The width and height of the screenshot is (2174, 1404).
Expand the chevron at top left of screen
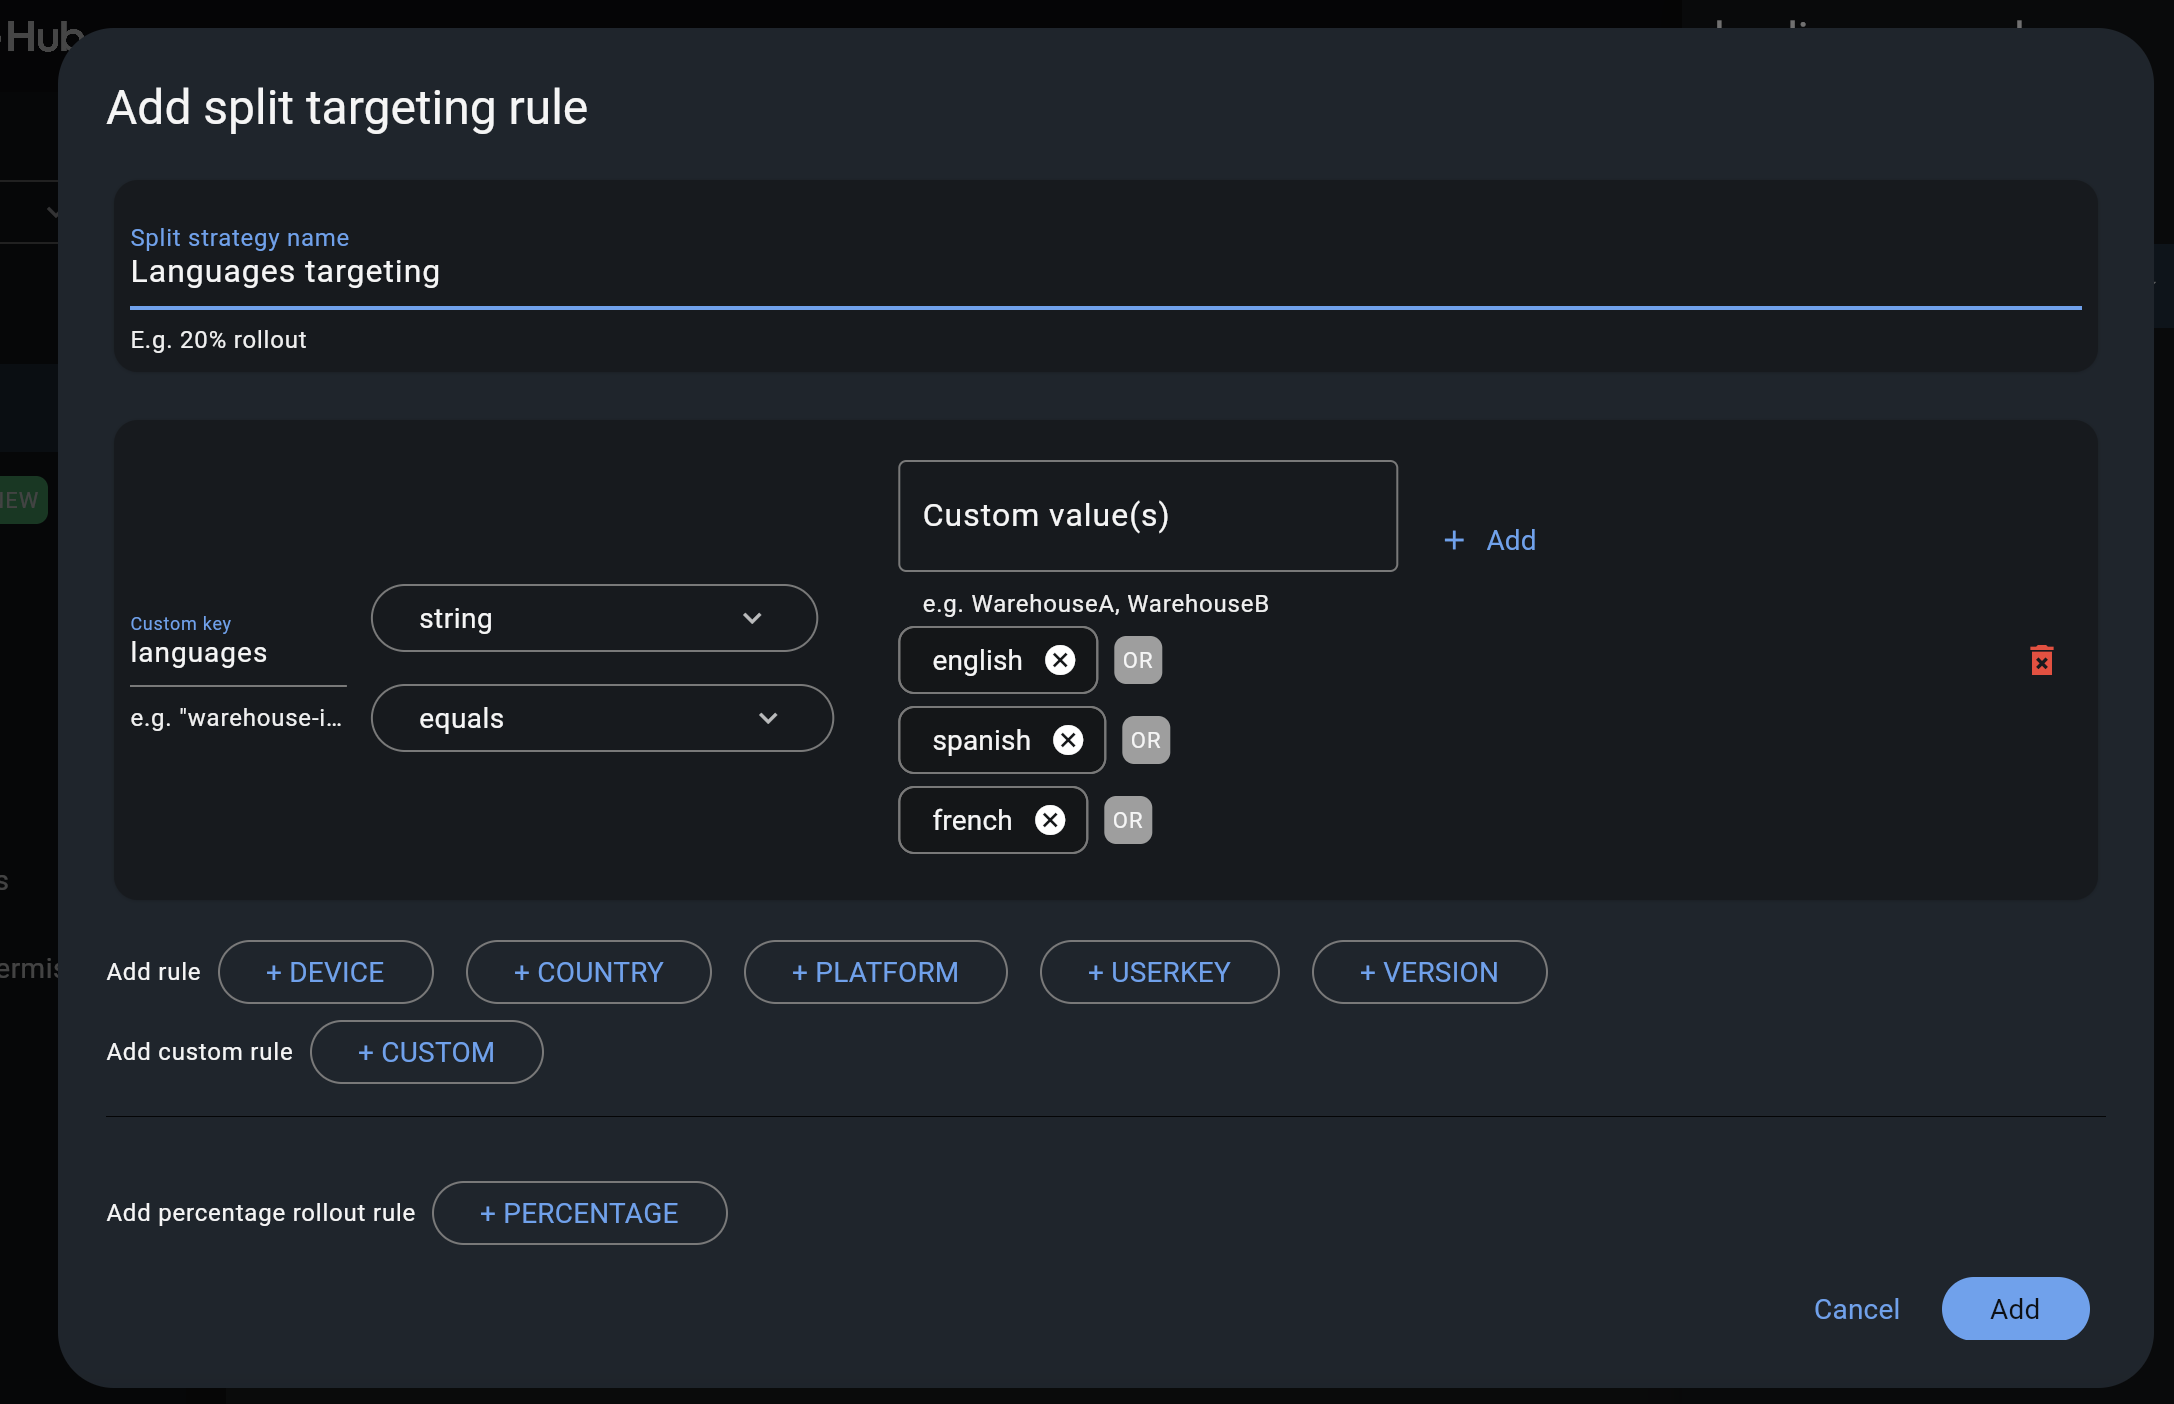[x=52, y=211]
